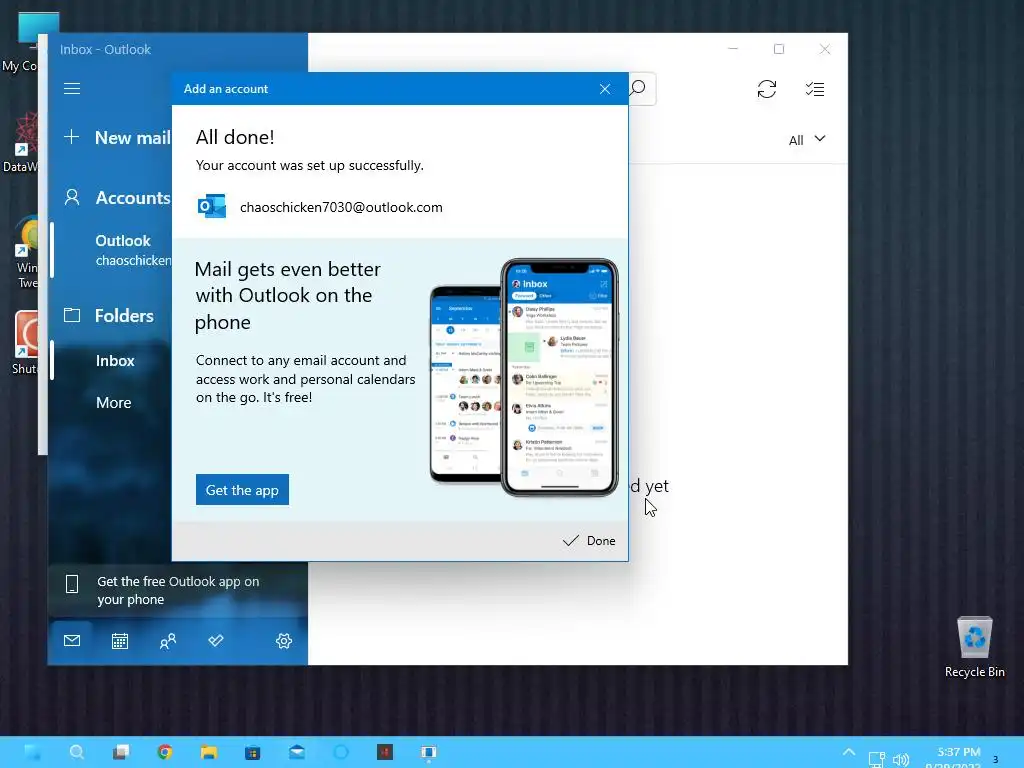Click the Windows Start button
Image resolution: width=1024 pixels, height=768 pixels.
(32, 752)
